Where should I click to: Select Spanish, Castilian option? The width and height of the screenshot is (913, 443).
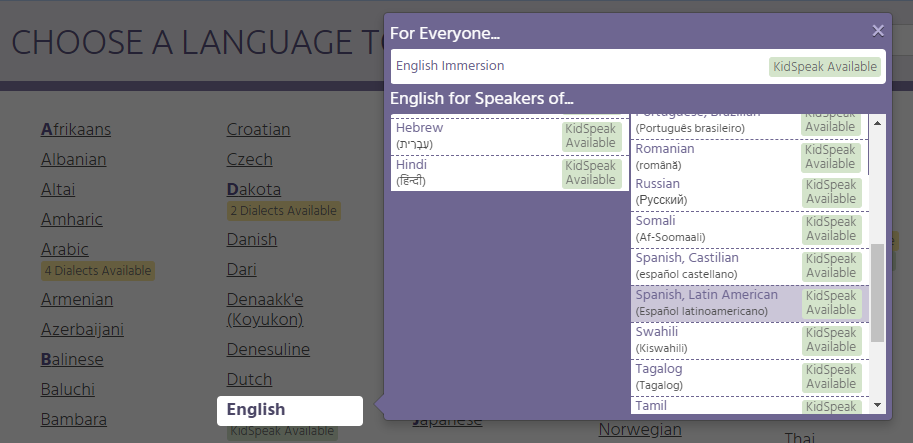pyautogui.click(x=749, y=266)
